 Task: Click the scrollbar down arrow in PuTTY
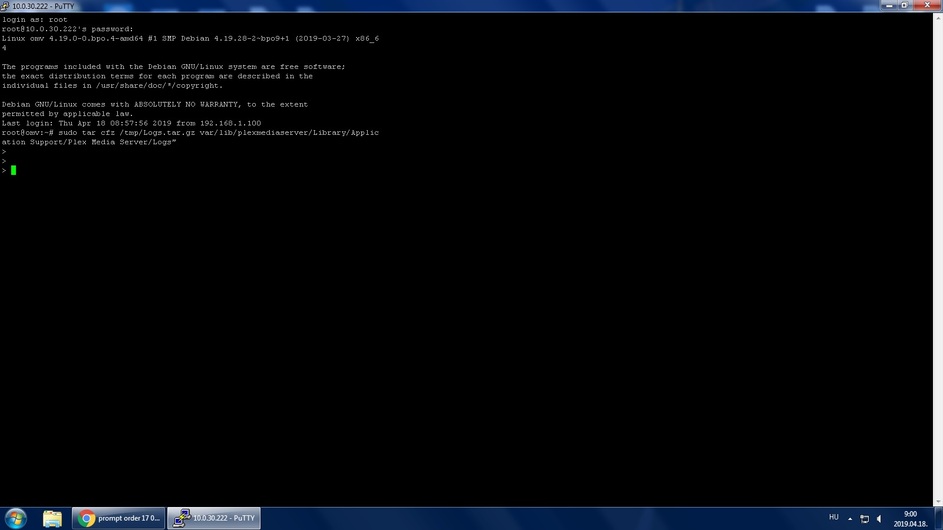coord(938,501)
